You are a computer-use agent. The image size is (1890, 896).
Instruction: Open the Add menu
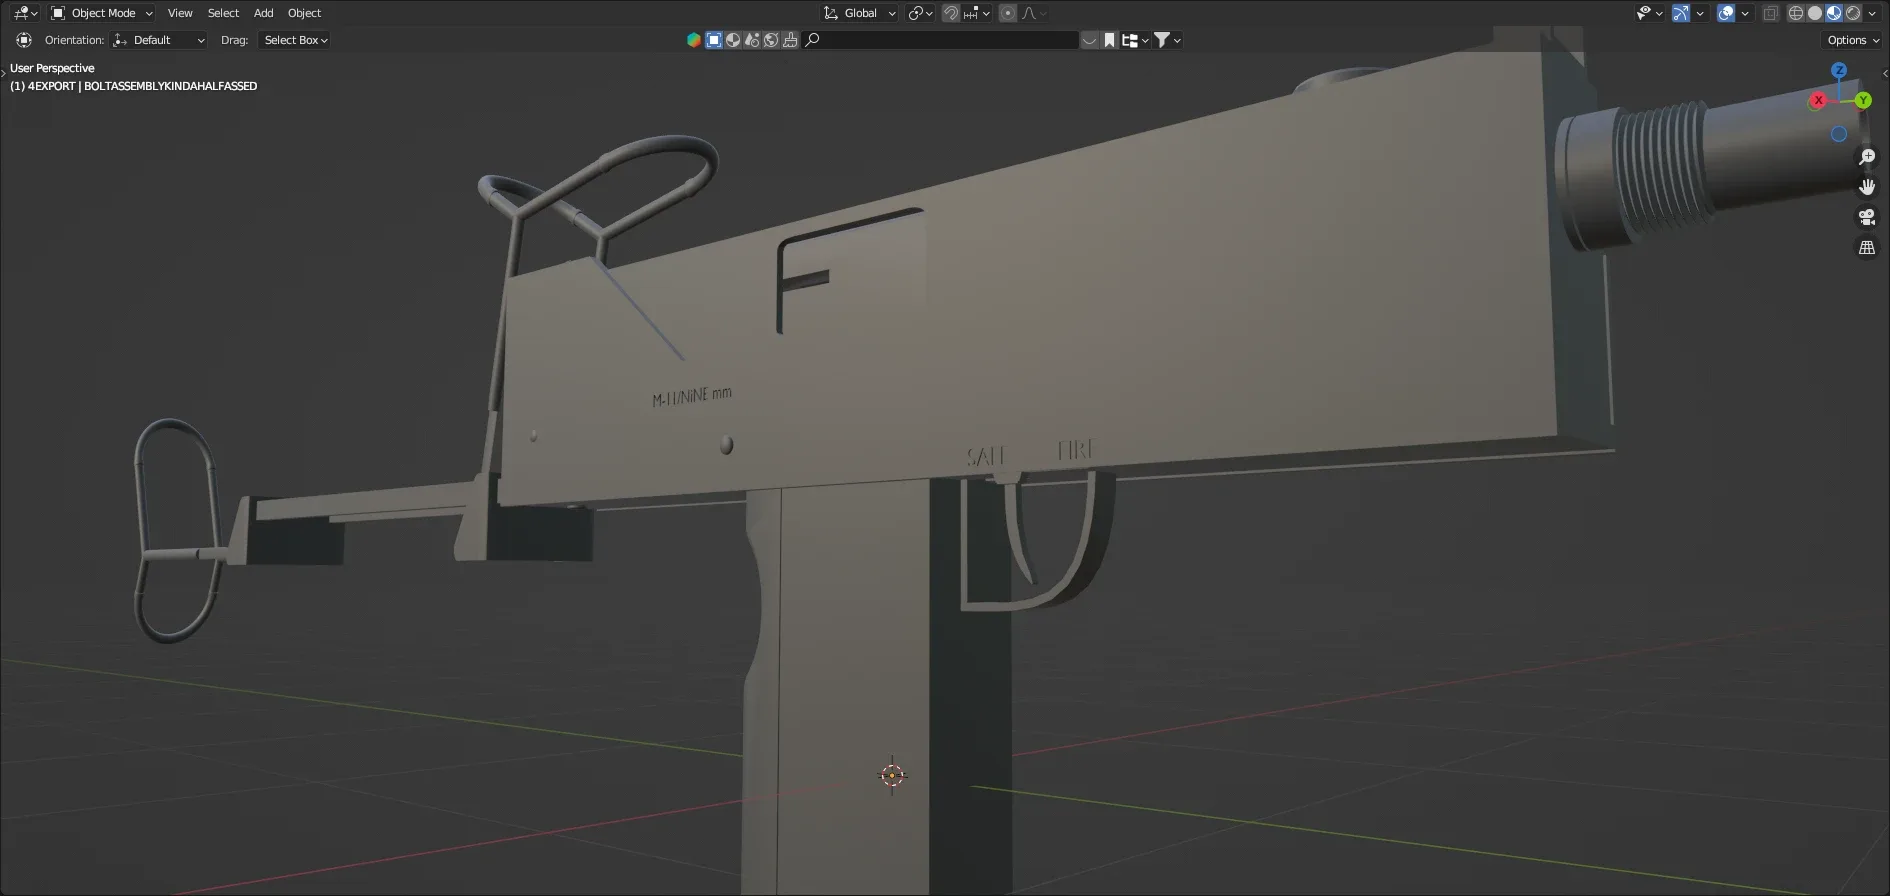[263, 13]
